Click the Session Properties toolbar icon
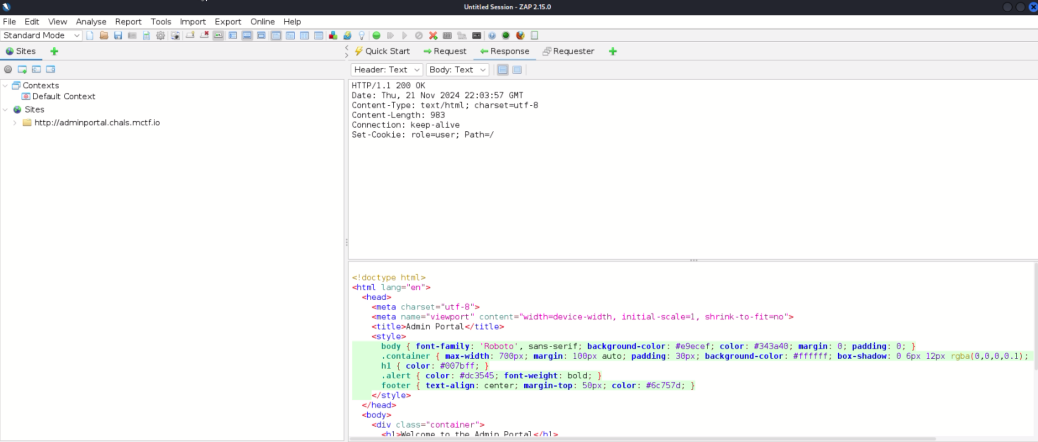Image resolution: width=1038 pixels, height=442 pixels. coord(146,36)
